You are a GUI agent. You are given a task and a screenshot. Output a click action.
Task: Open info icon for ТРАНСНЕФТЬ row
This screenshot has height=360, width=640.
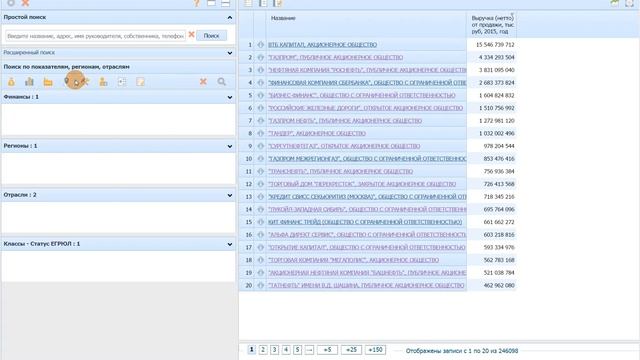(x=260, y=171)
